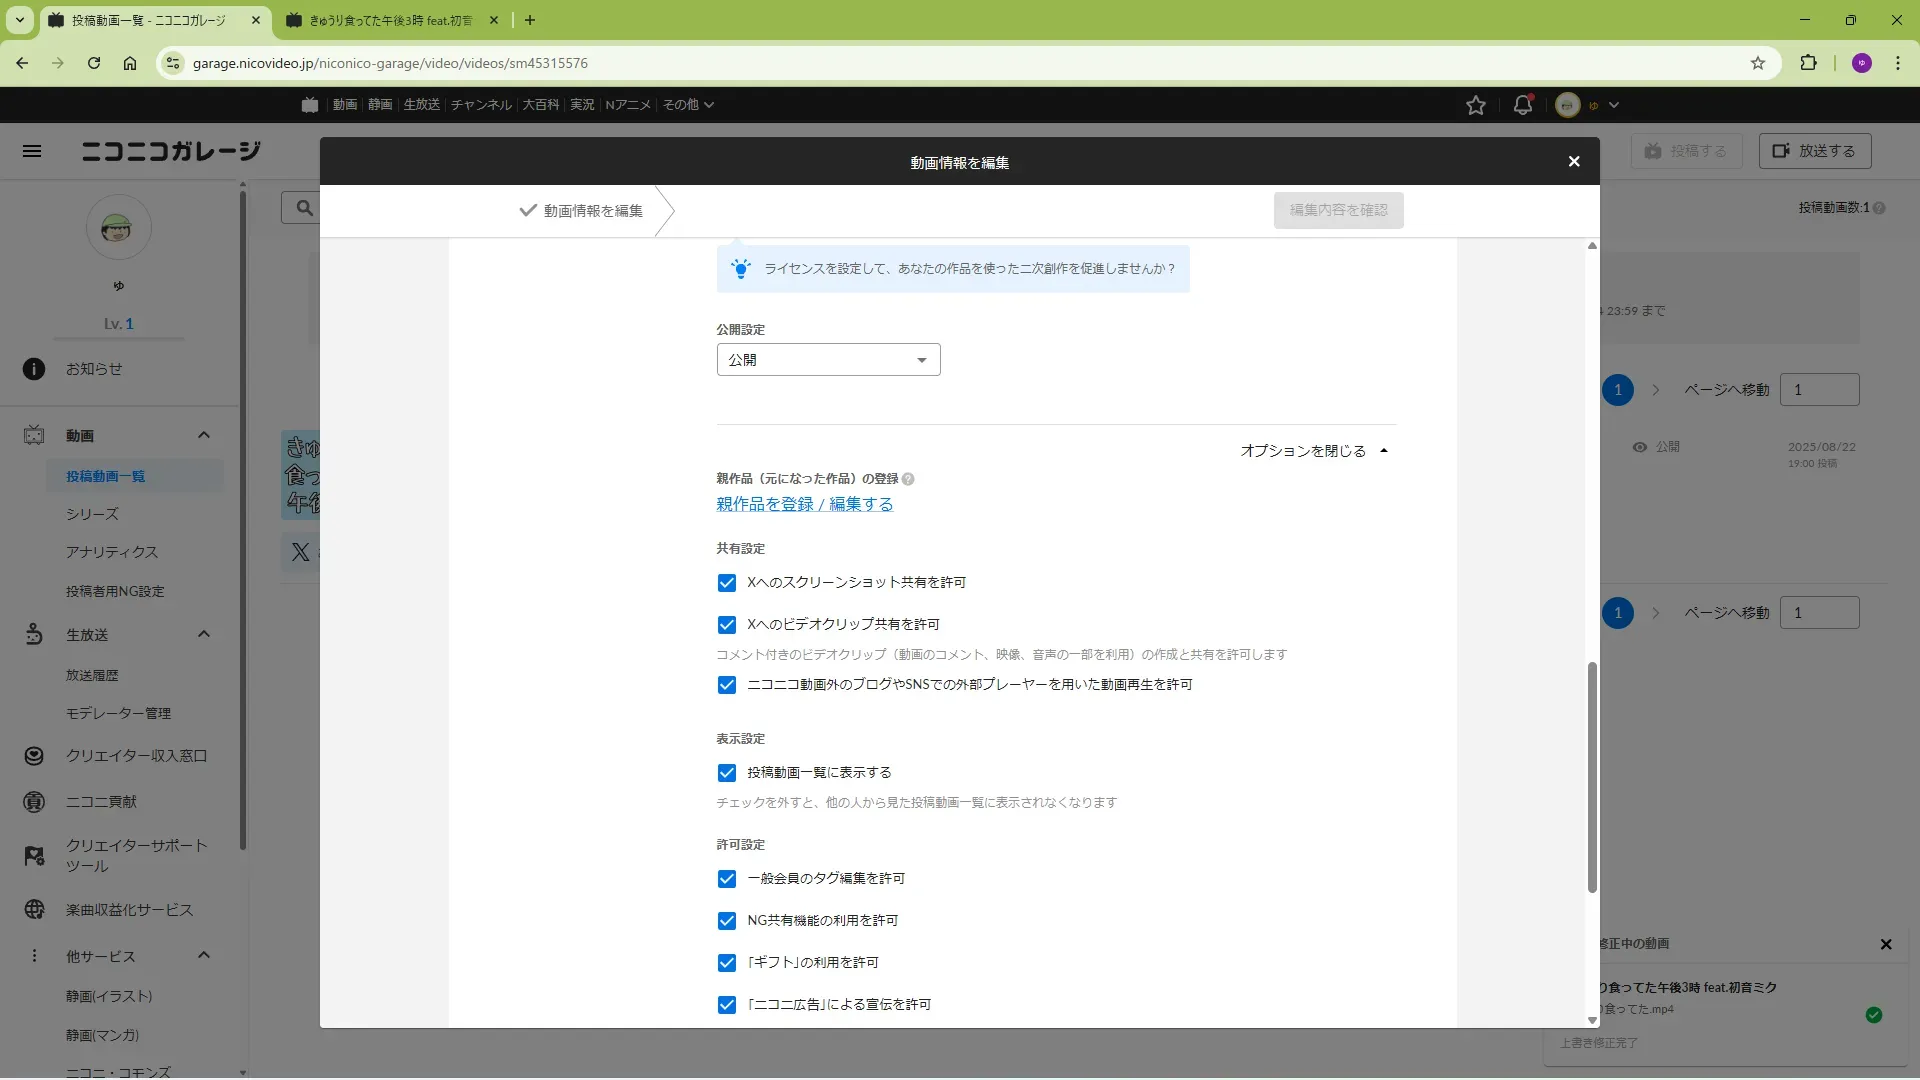This screenshot has height=1080, width=1920.
Task: Disable 「ギフト」の利用を許可 checkbox
Action: [727, 963]
